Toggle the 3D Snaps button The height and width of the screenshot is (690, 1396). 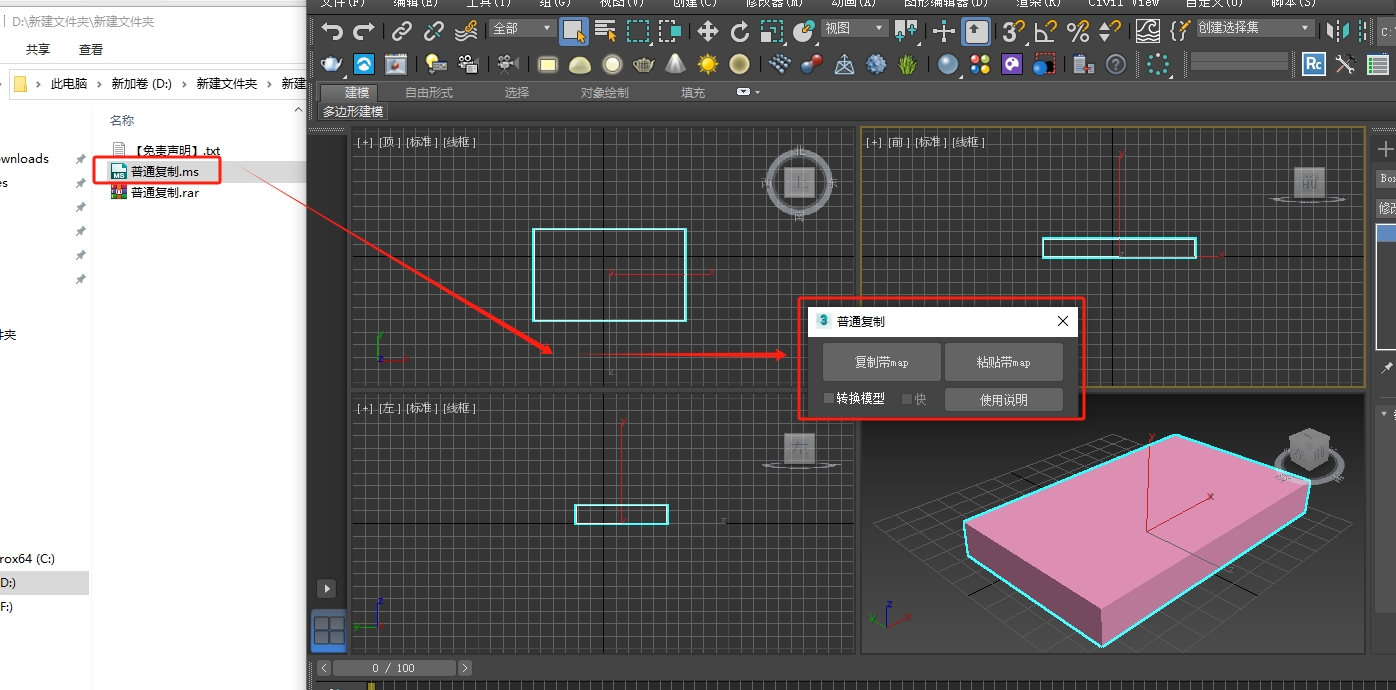click(x=1014, y=32)
